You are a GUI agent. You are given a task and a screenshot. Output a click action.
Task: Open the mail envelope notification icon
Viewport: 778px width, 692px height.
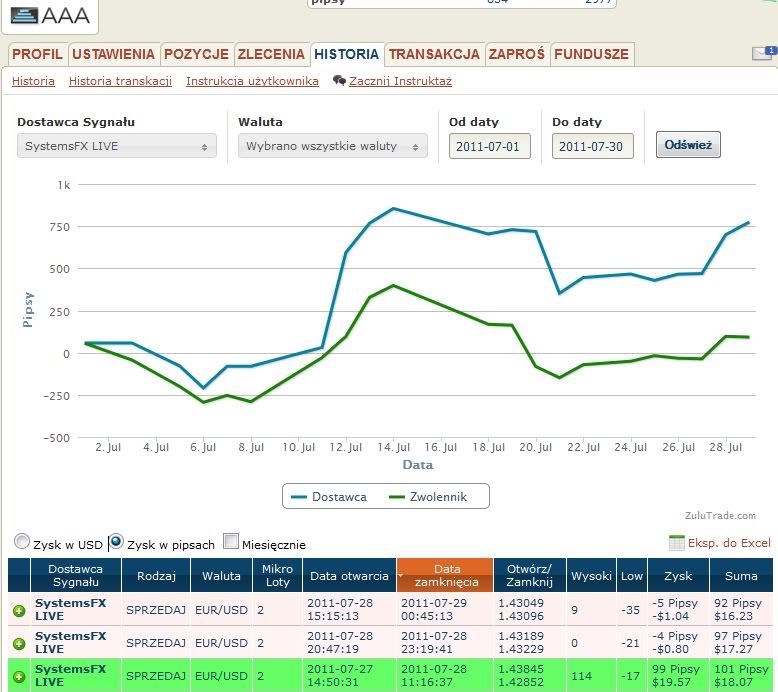pyautogui.click(x=764, y=52)
